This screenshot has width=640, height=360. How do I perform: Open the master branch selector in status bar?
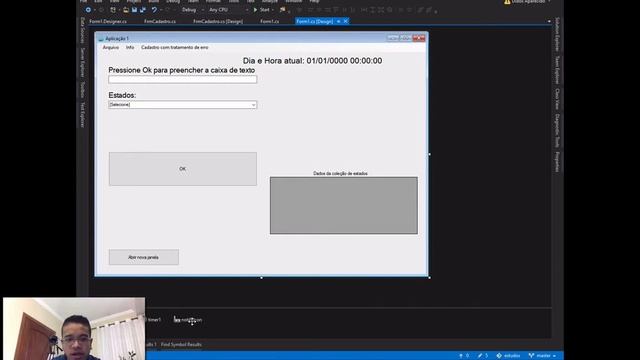pyautogui.click(x=542, y=356)
